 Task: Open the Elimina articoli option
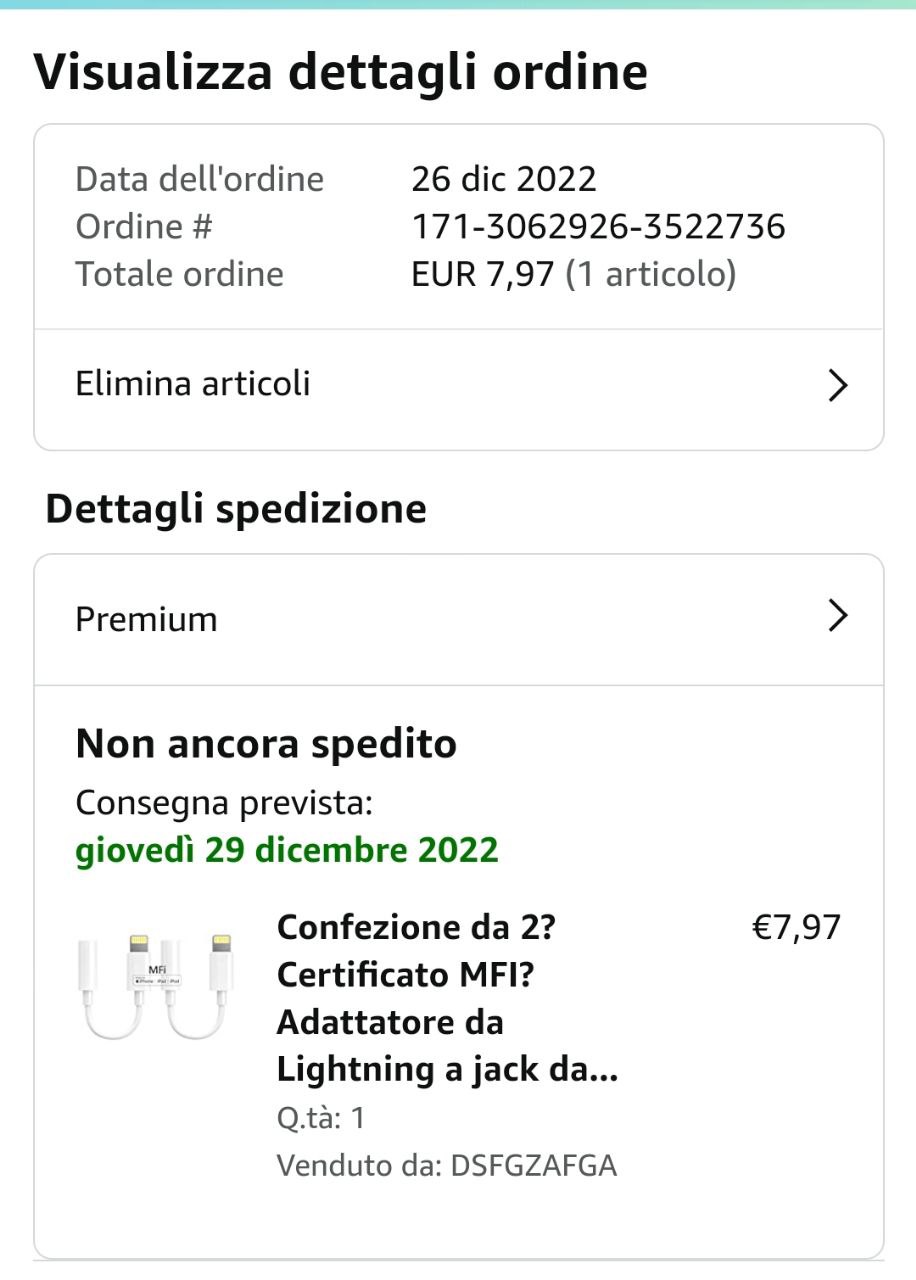(x=194, y=384)
